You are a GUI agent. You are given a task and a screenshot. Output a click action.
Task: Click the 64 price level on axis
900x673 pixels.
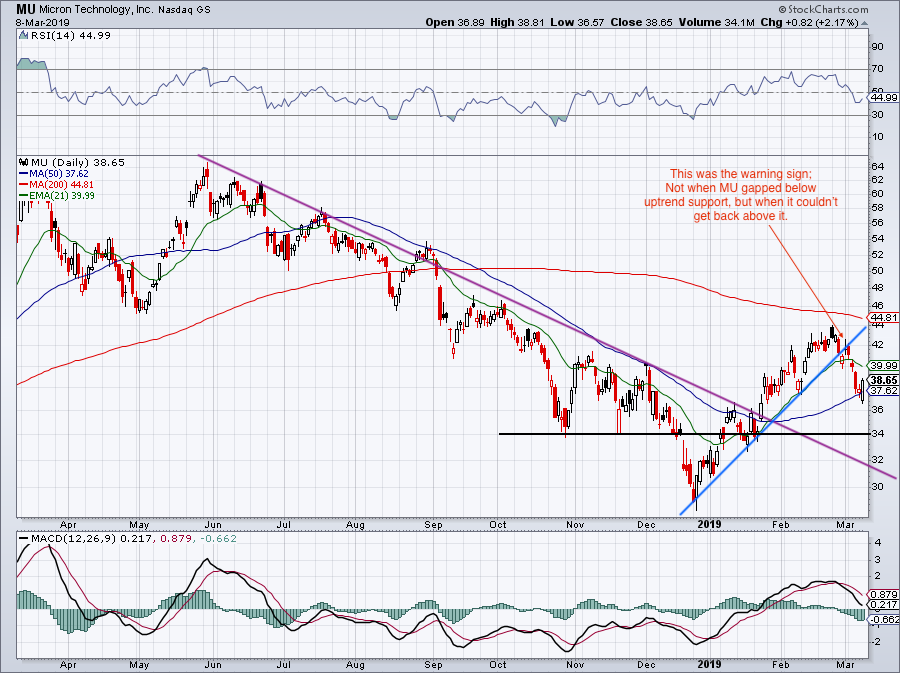pyautogui.click(x=878, y=166)
